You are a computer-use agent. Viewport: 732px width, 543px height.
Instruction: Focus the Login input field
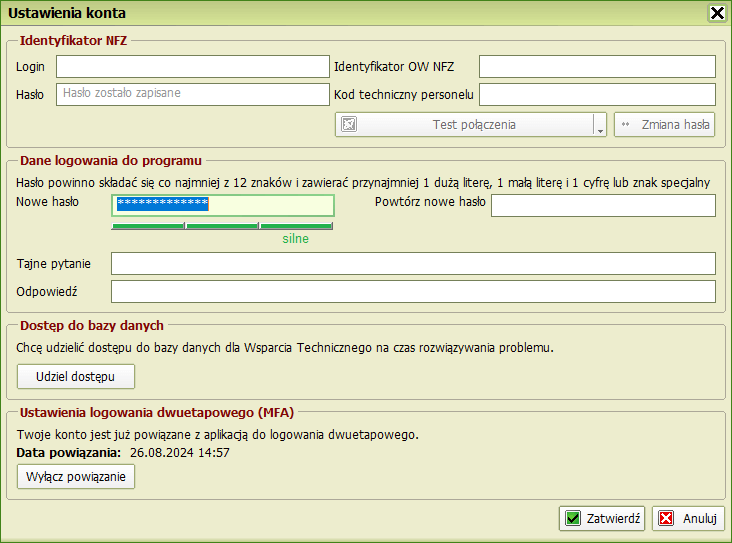click(192, 67)
